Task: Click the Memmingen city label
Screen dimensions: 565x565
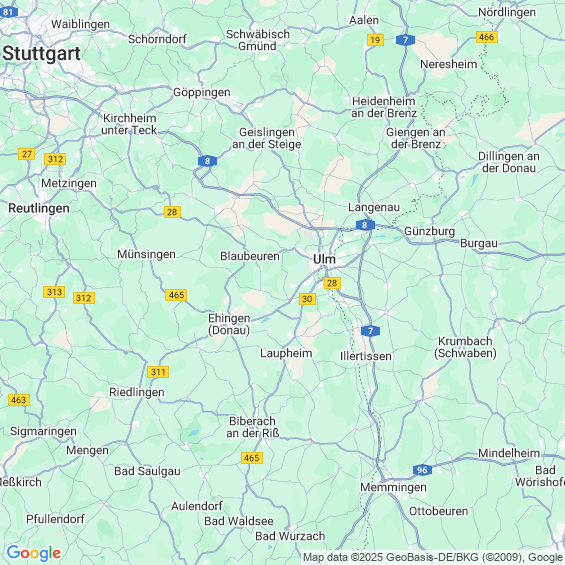Action: click(393, 487)
